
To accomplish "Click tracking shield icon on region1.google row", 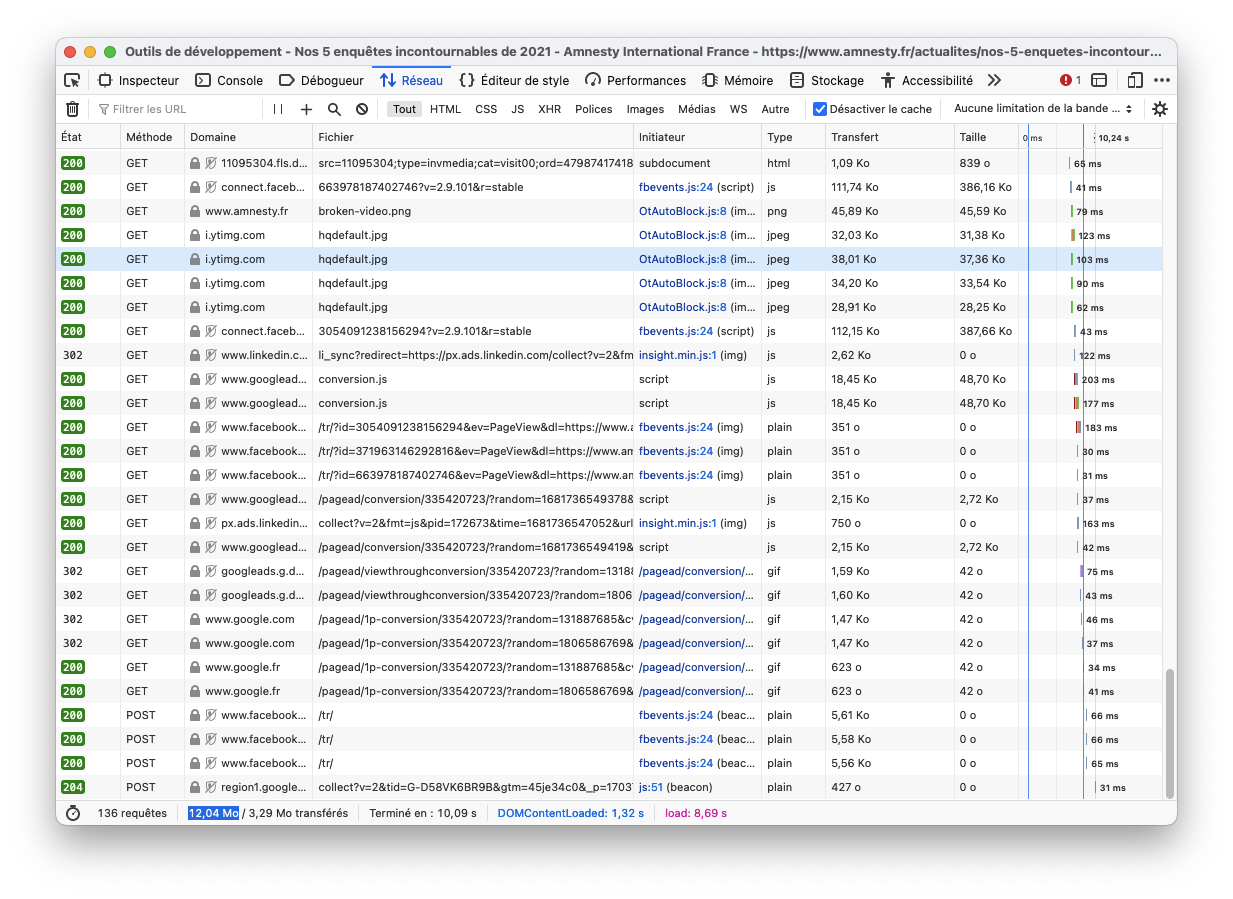I will pyautogui.click(x=211, y=787).
